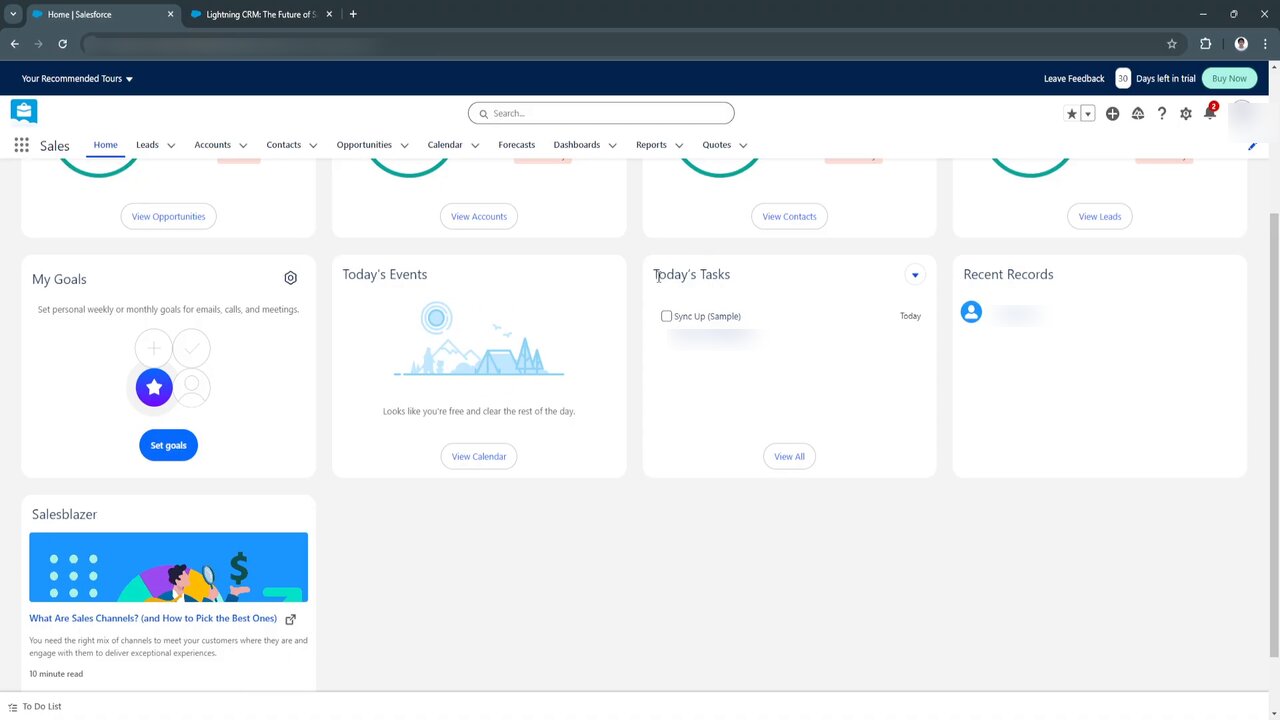Click the Global Actions plus icon
The height and width of the screenshot is (720, 1280).
tap(1112, 114)
